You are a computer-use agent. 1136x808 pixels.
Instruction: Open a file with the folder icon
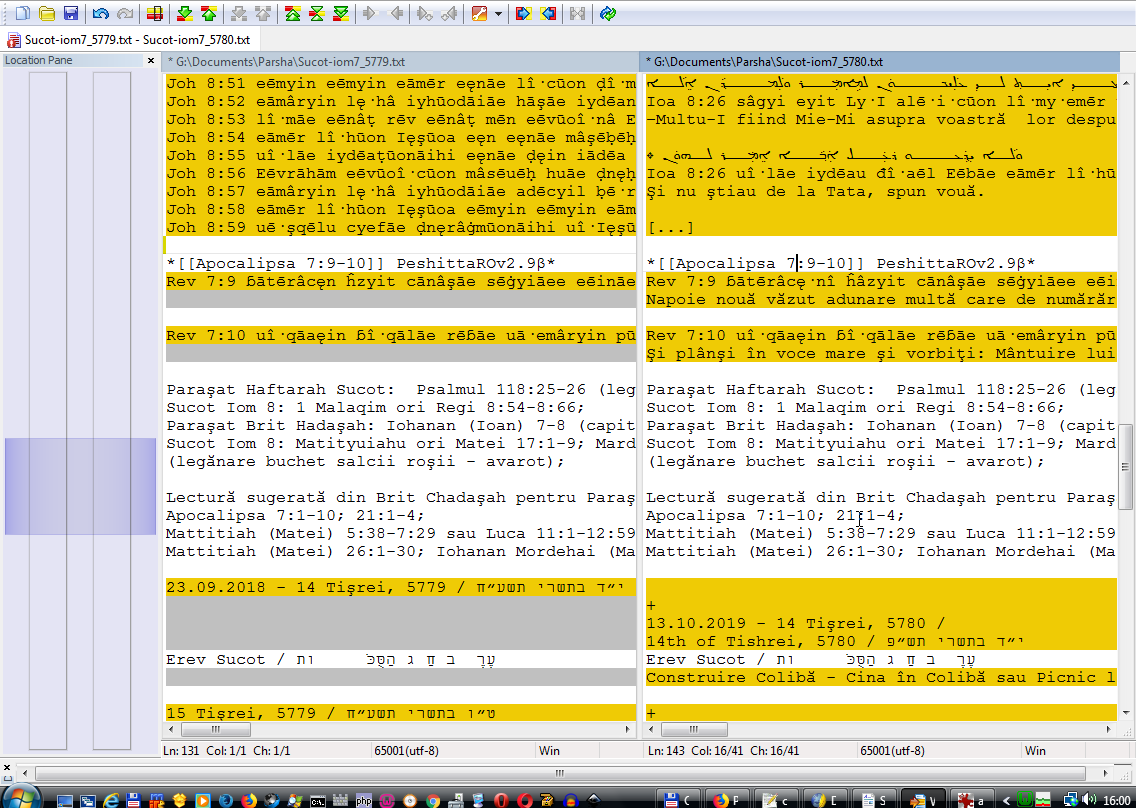coord(47,14)
